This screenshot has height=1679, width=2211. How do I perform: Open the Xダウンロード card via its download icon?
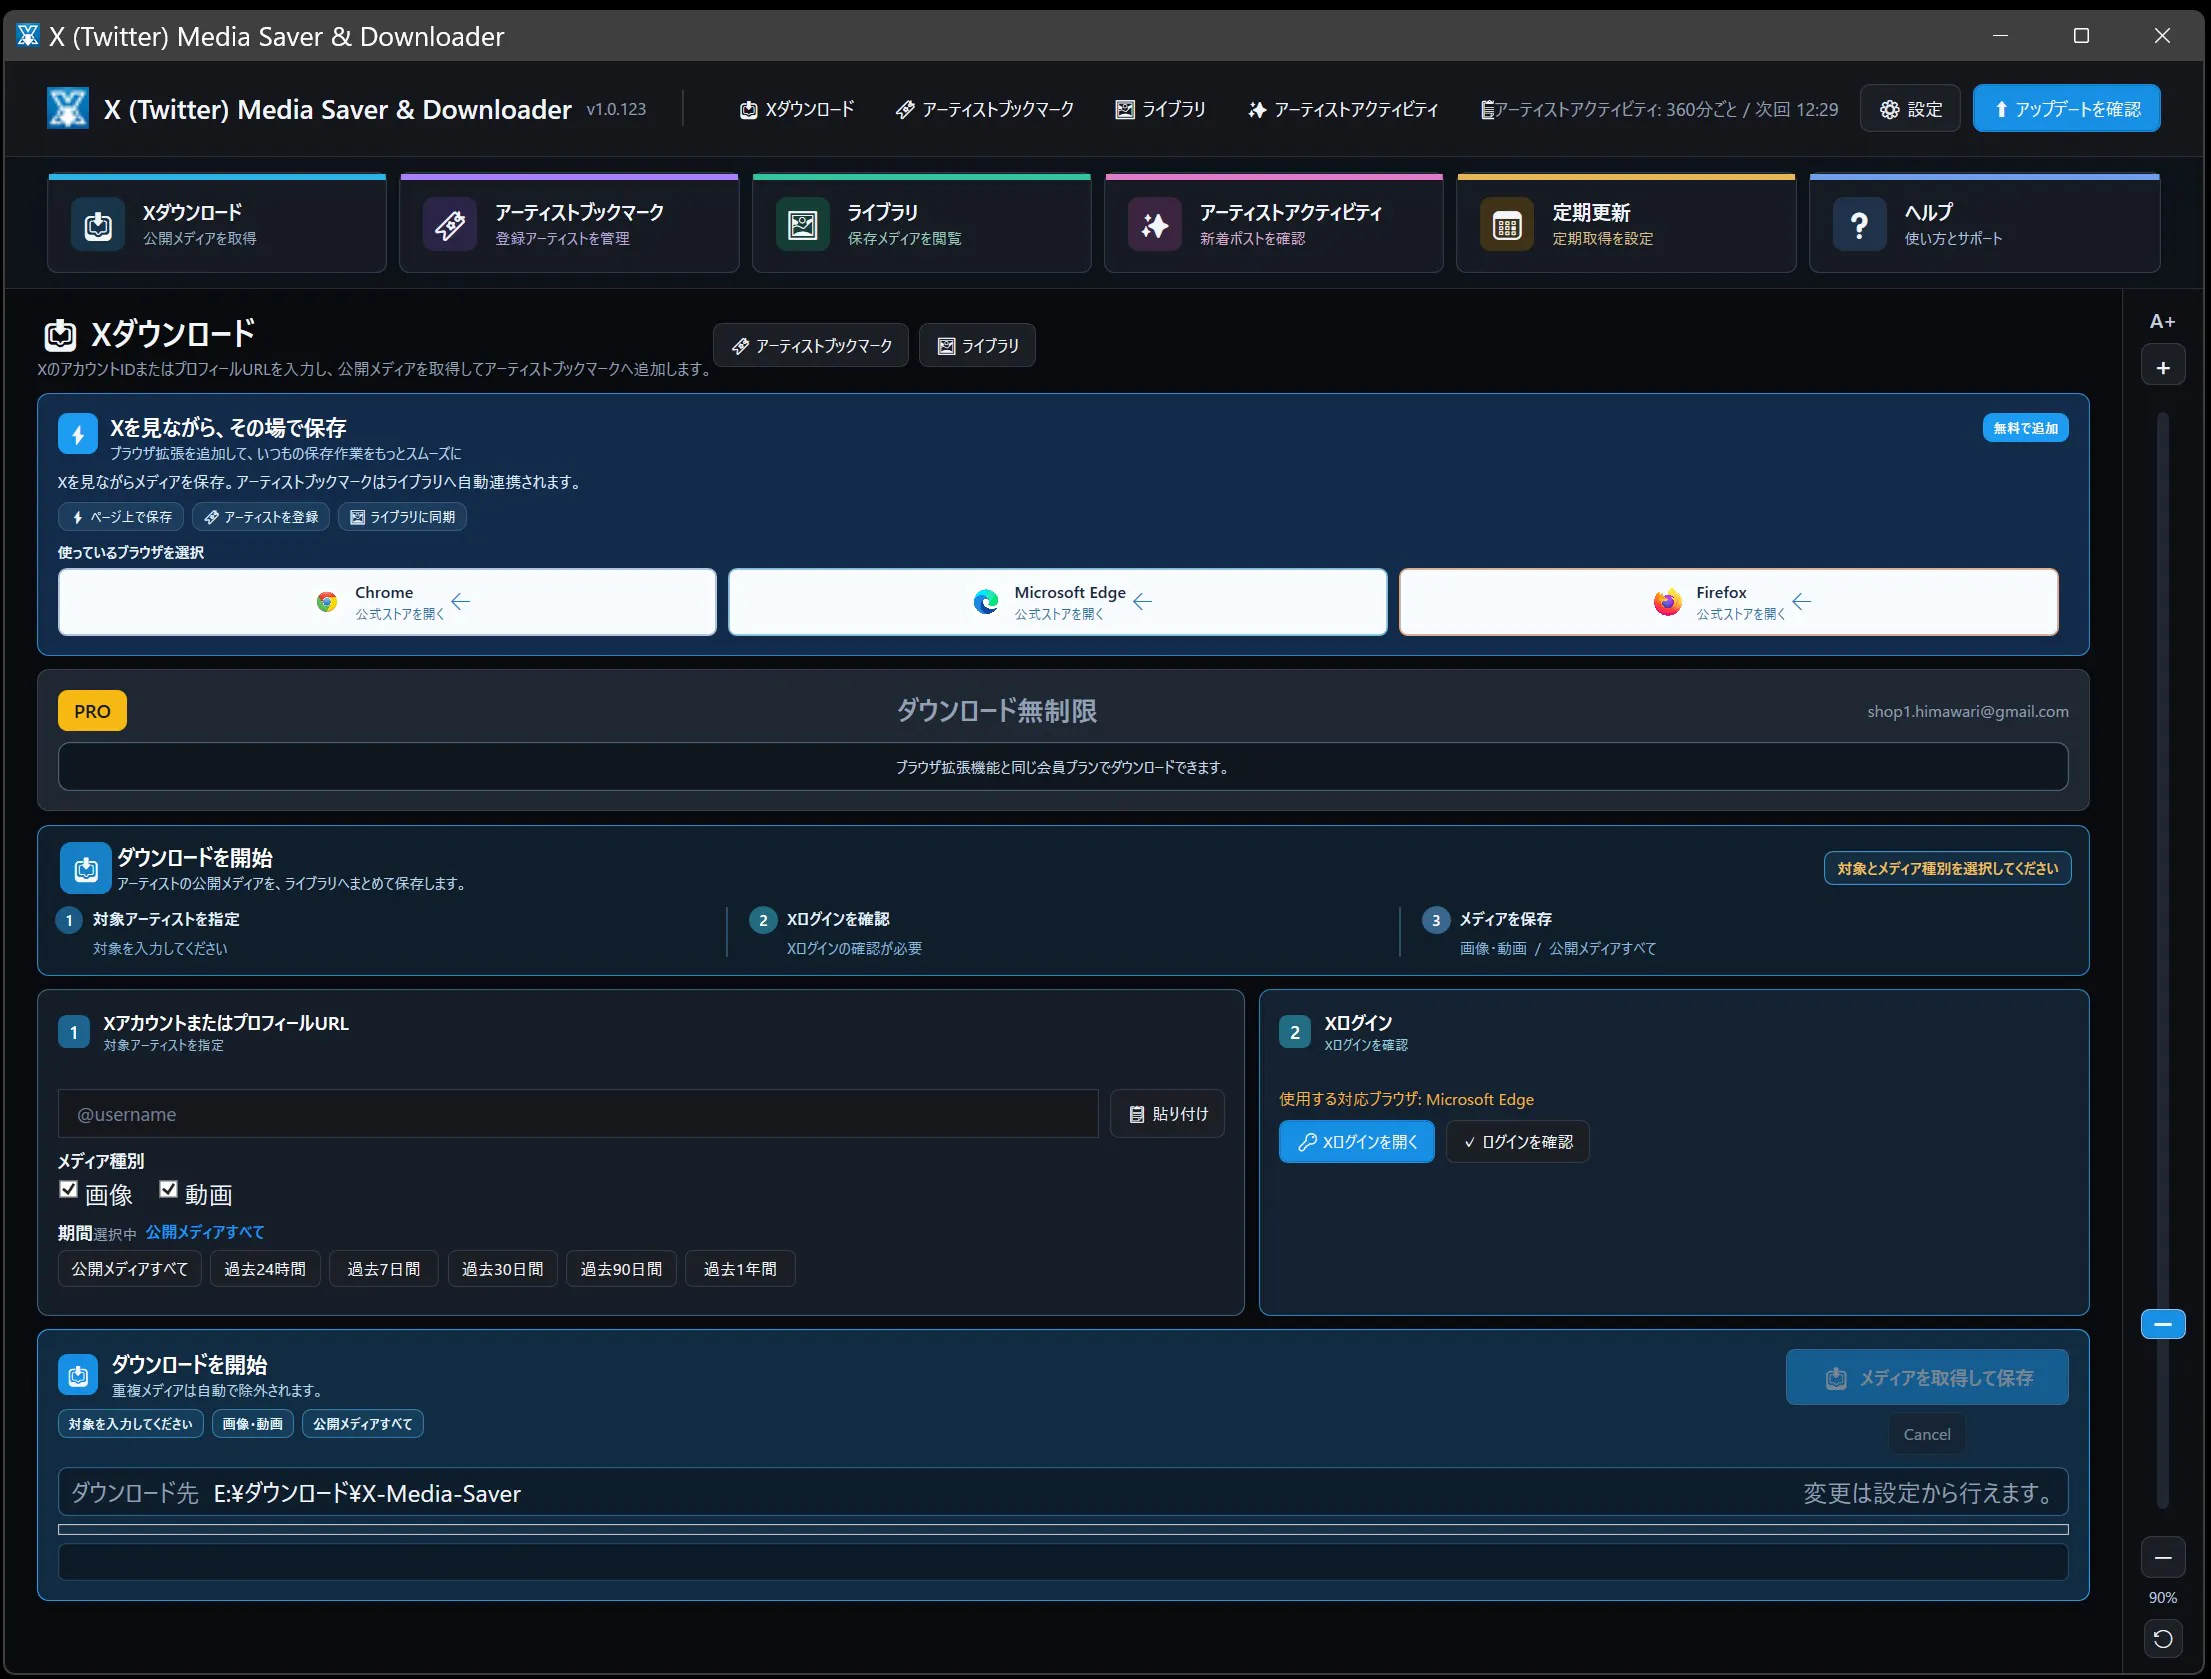pyautogui.click(x=98, y=225)
